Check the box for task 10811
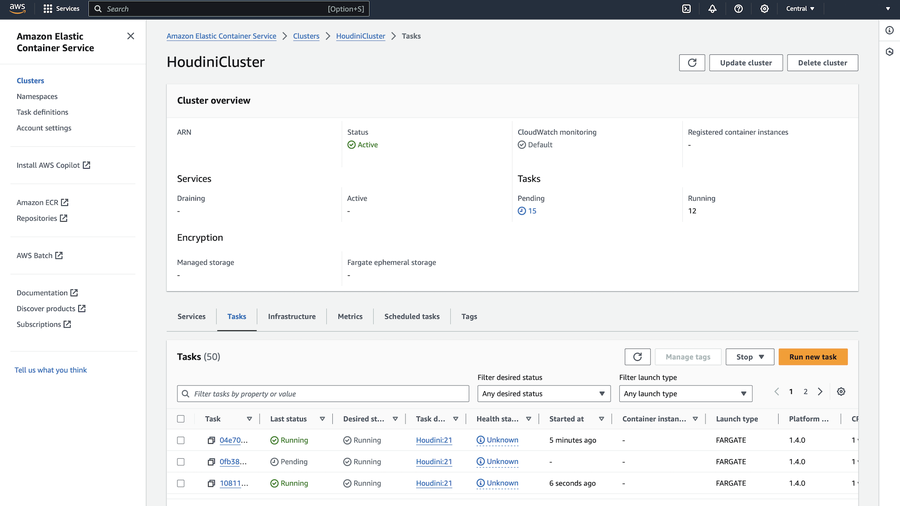The height and width of the screenshot is (506, 900). tap(181, 484)
